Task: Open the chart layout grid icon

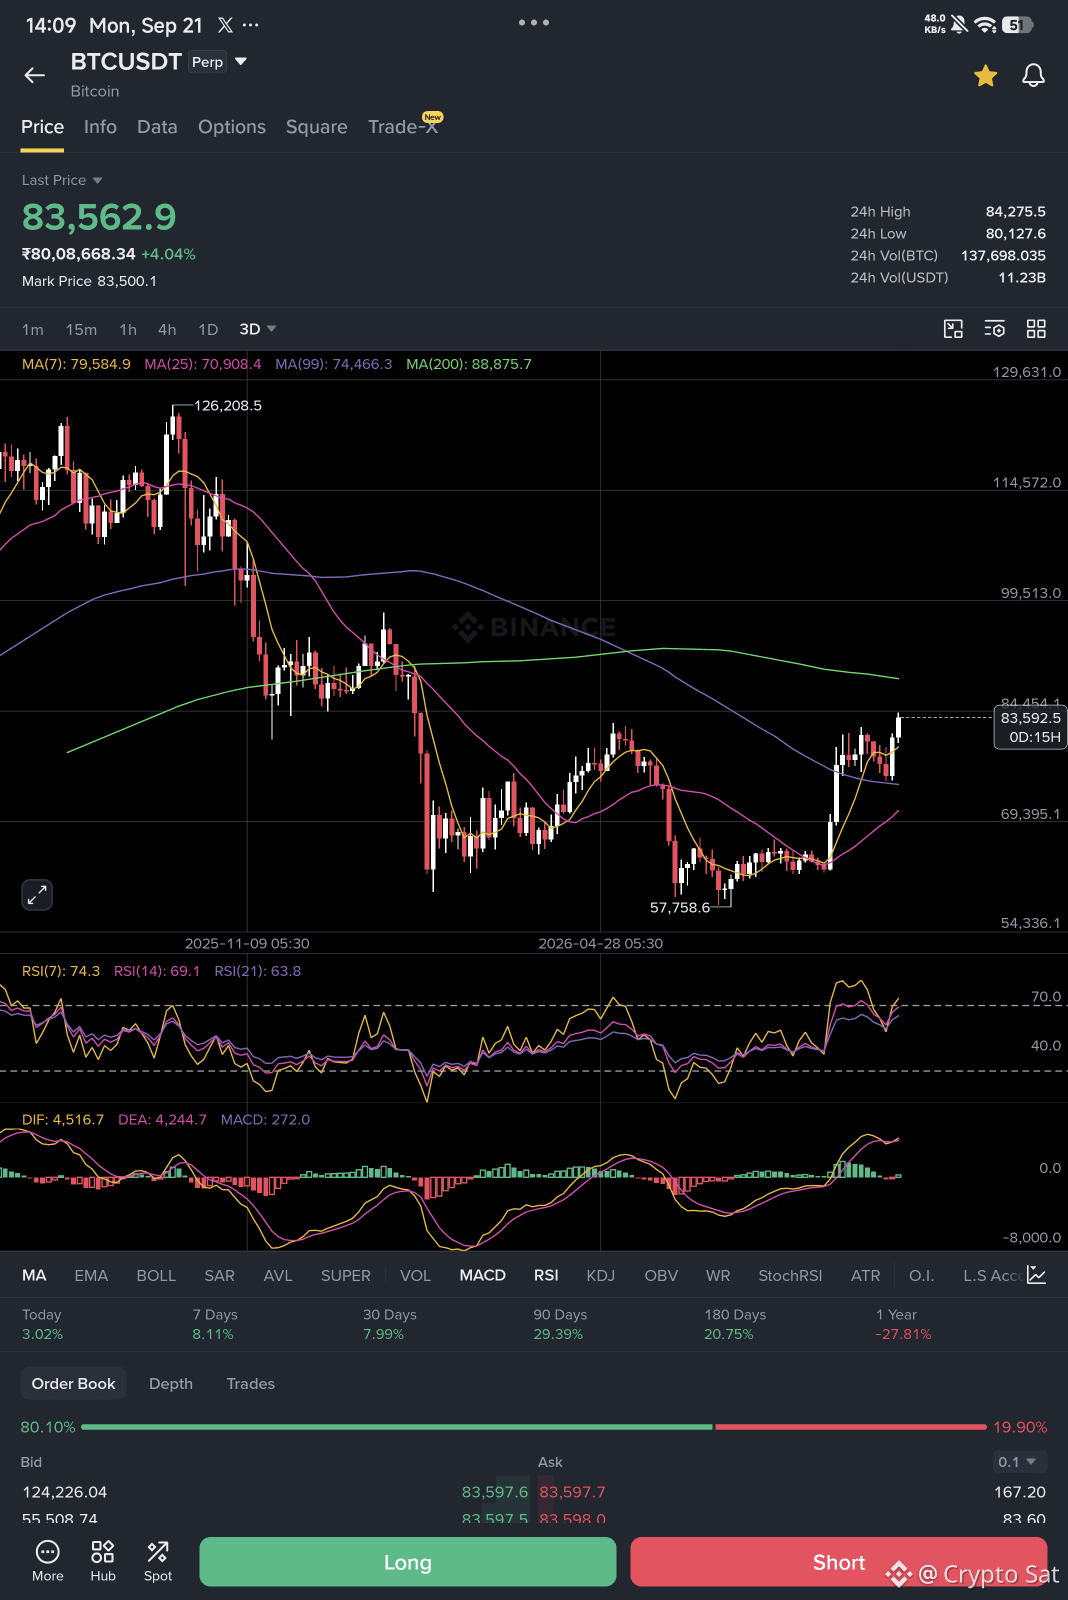Action: (1036, 329)
